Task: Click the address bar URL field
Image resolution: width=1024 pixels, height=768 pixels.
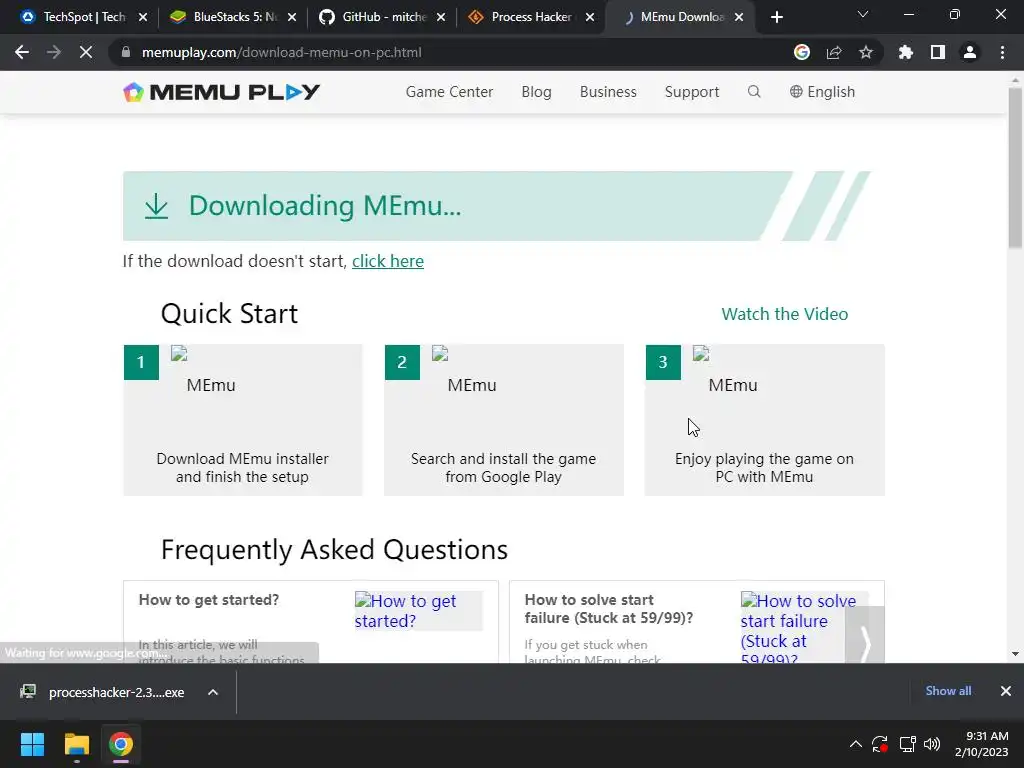Action: click(x=451, y=52)
